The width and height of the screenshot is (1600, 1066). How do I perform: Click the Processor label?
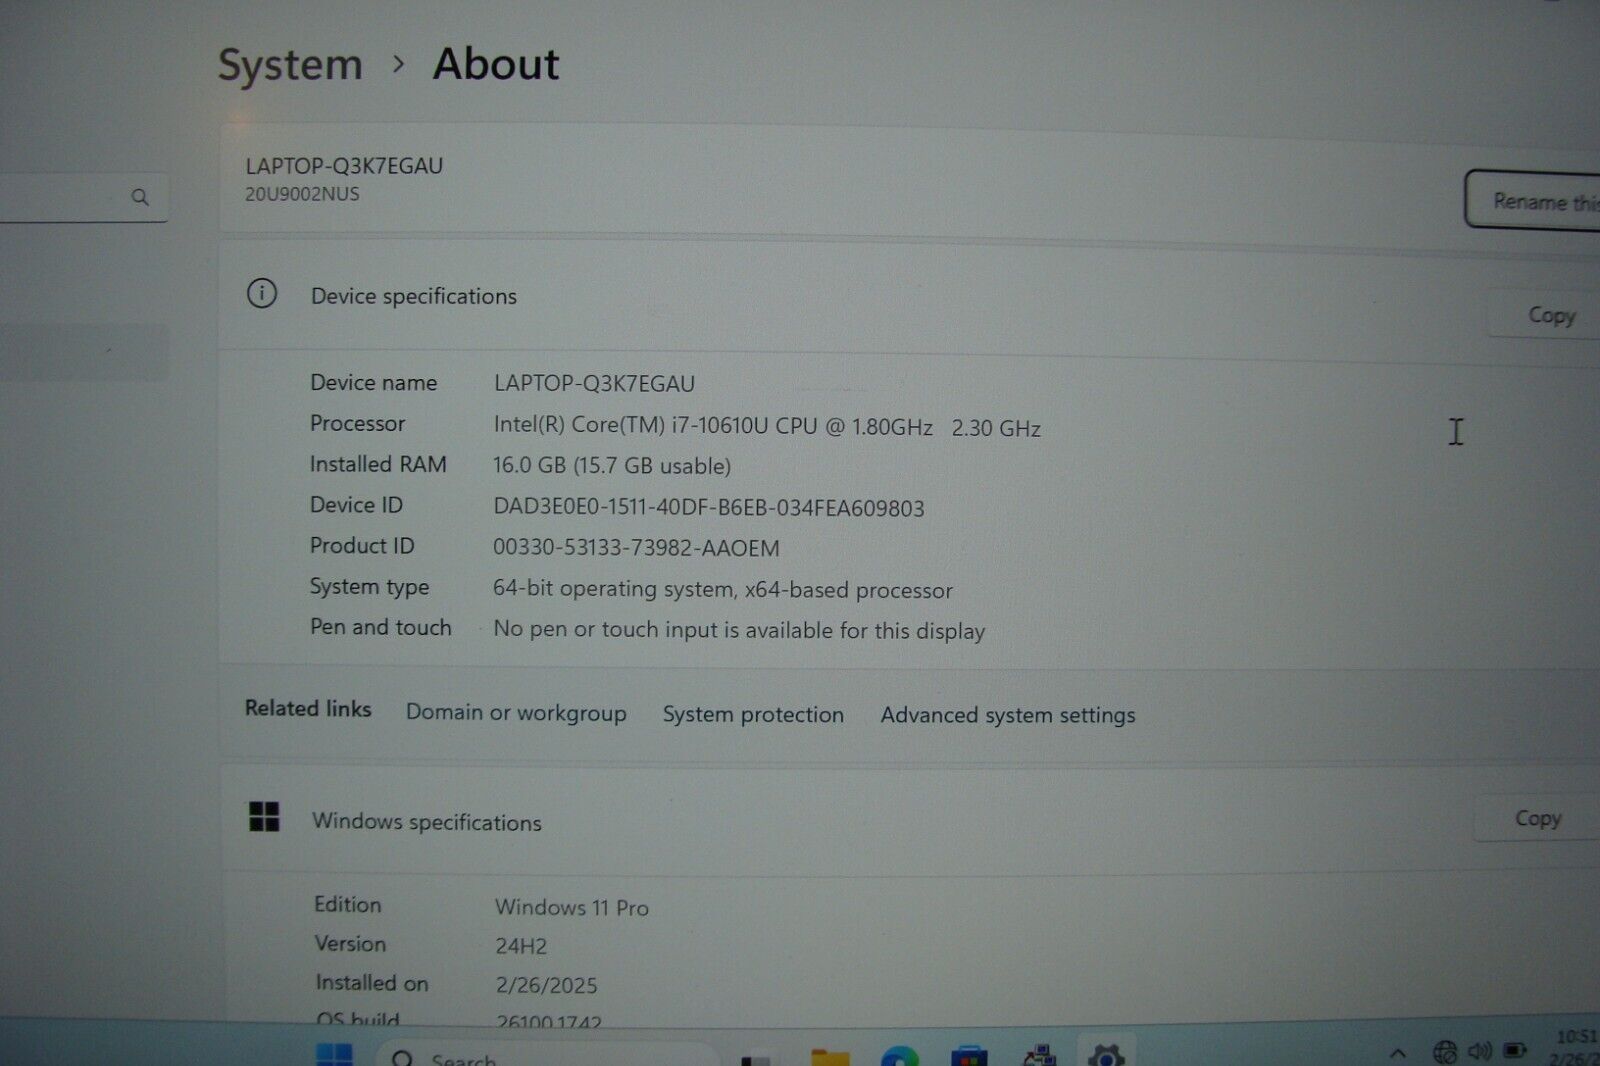point(357,424)
